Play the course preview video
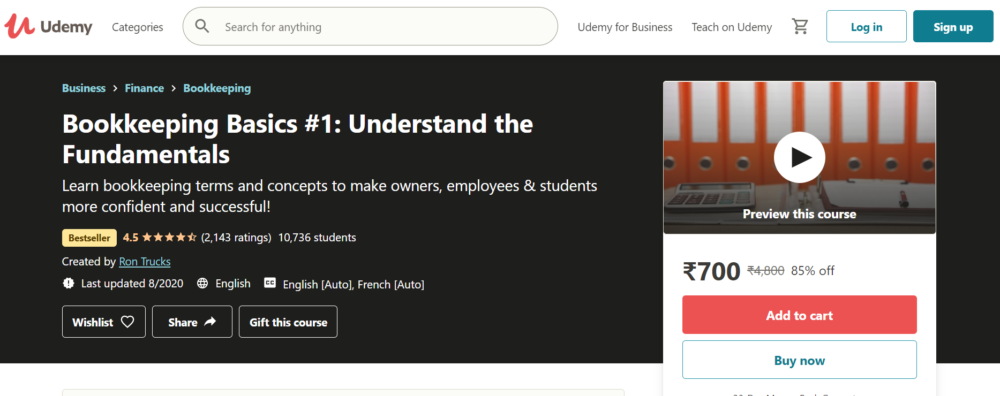The width and height of the screenshot is (1000, 396). pyautogui.click(x=799, y=158)
